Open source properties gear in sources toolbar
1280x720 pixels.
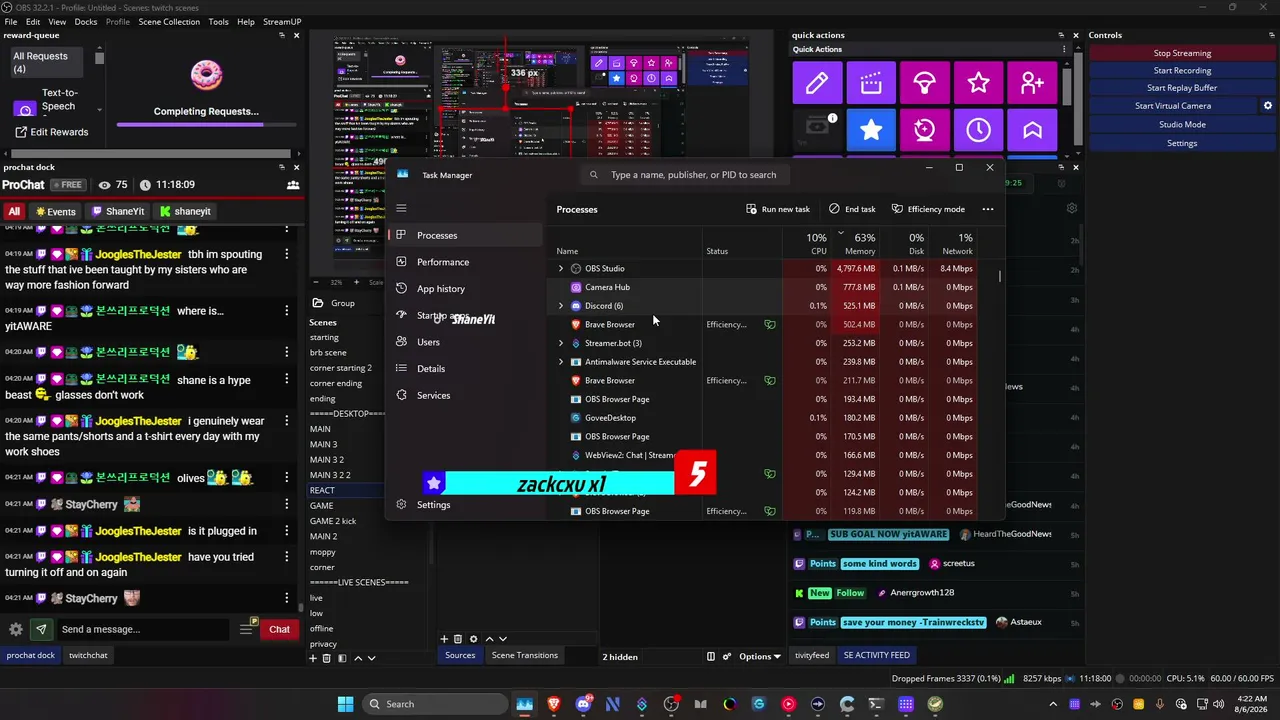pos(473,639)
